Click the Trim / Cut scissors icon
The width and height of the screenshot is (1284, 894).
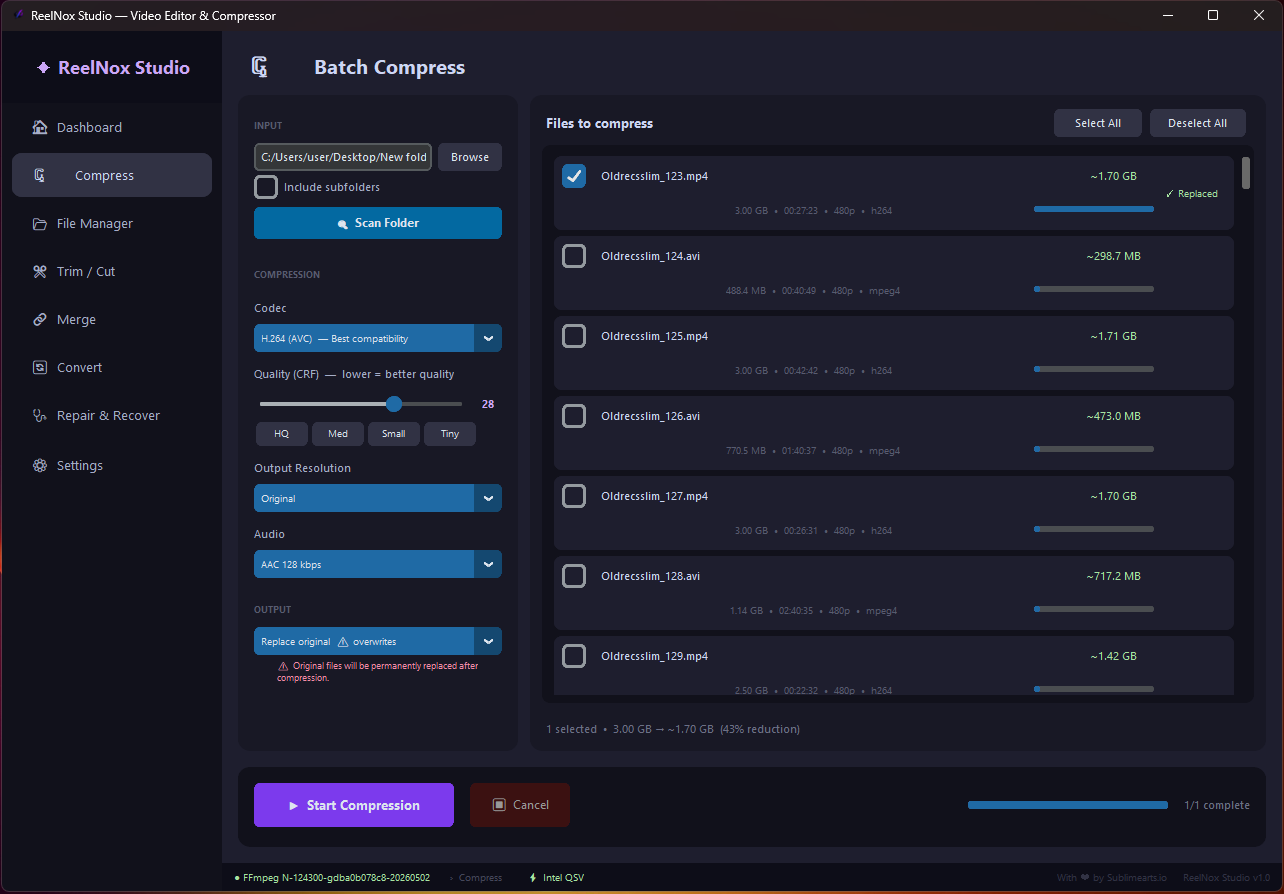tap(40, 271)
